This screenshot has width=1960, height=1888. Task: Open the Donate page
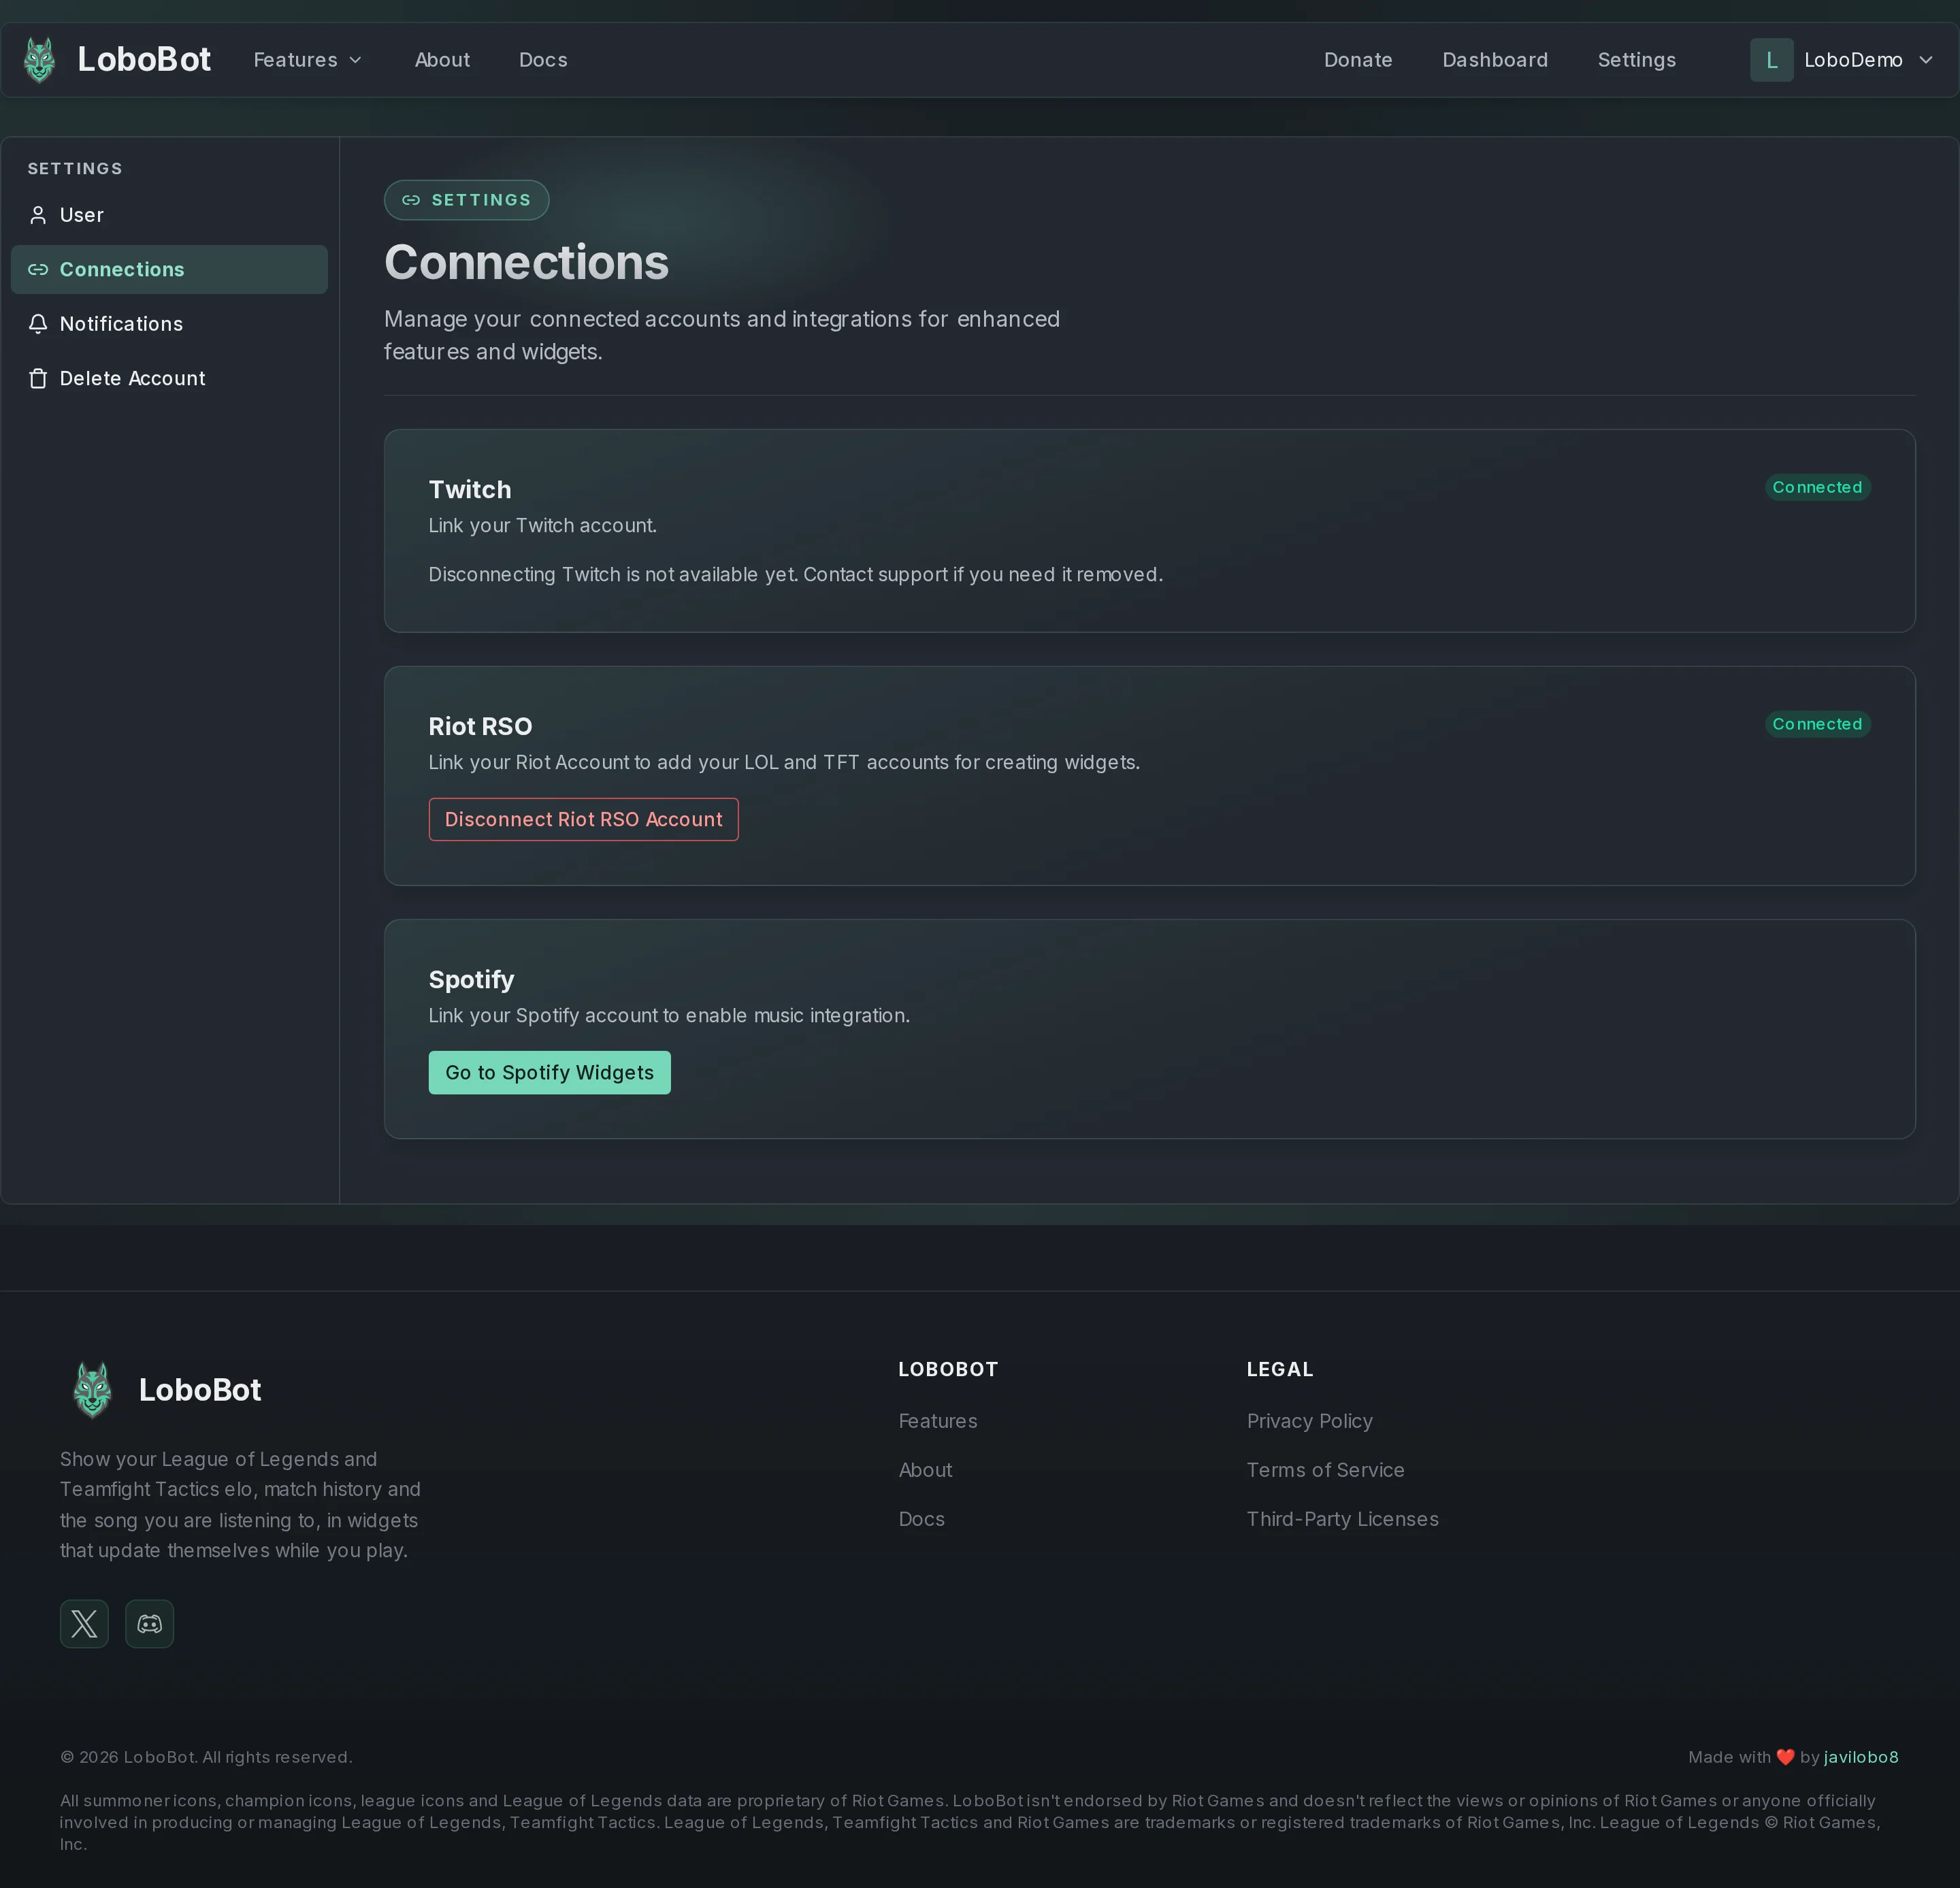pos(1358,60)
